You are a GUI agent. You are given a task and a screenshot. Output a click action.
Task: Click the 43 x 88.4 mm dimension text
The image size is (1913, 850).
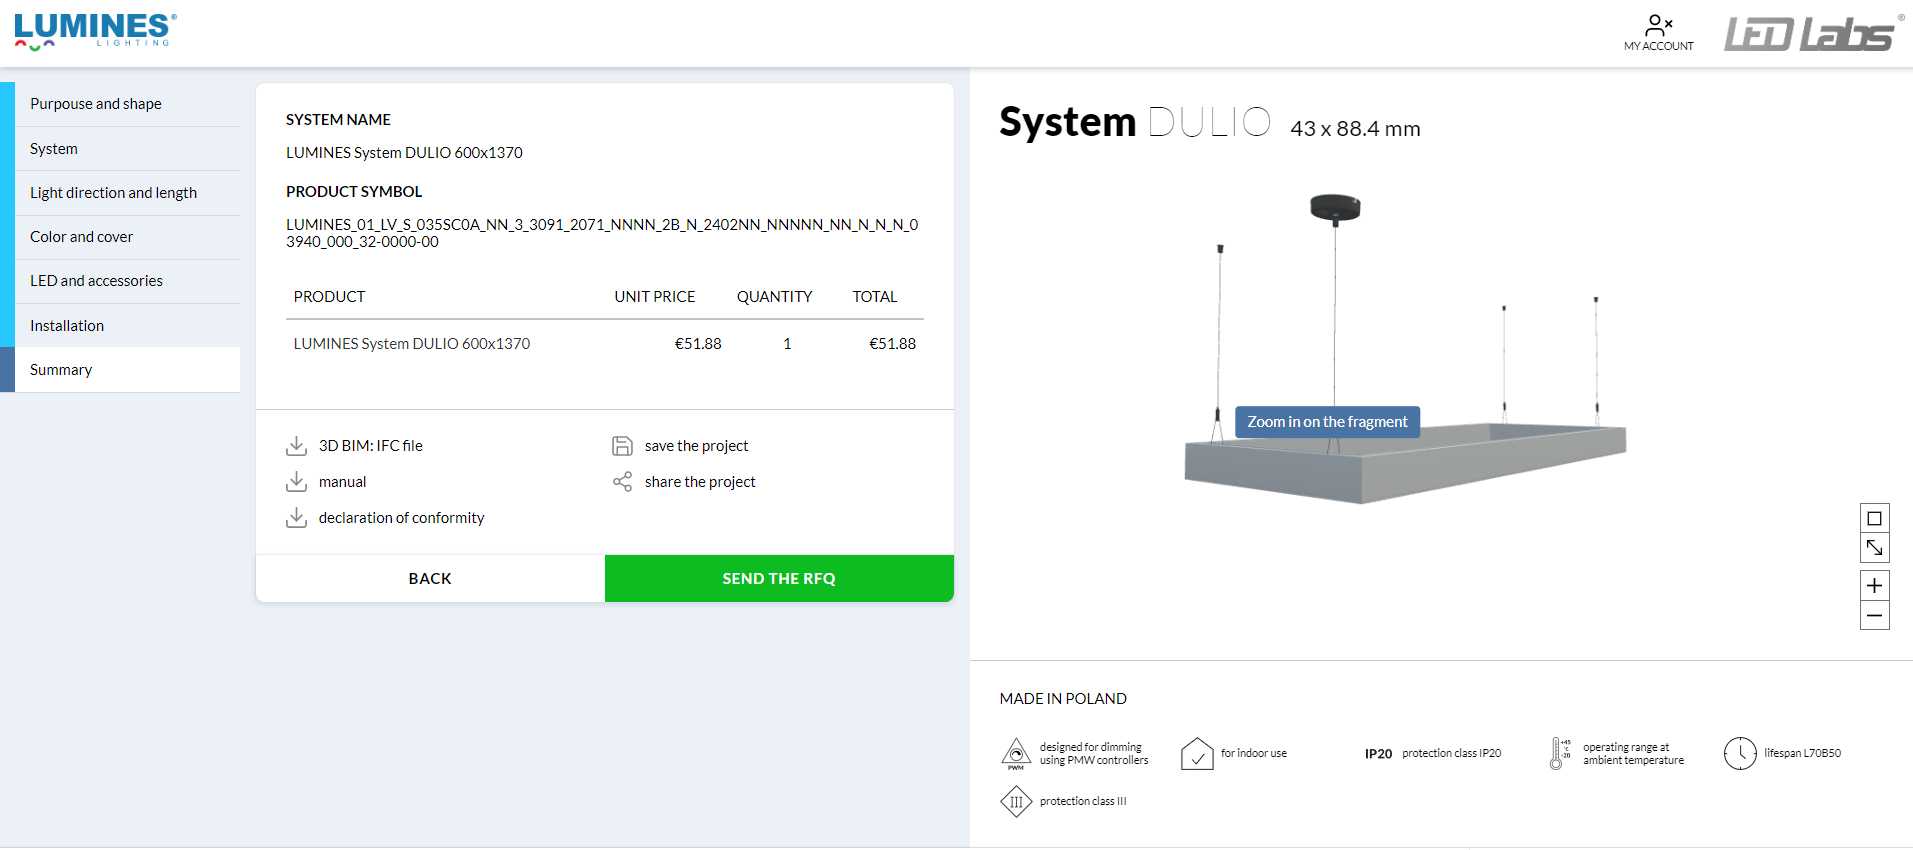(1355, 129)
